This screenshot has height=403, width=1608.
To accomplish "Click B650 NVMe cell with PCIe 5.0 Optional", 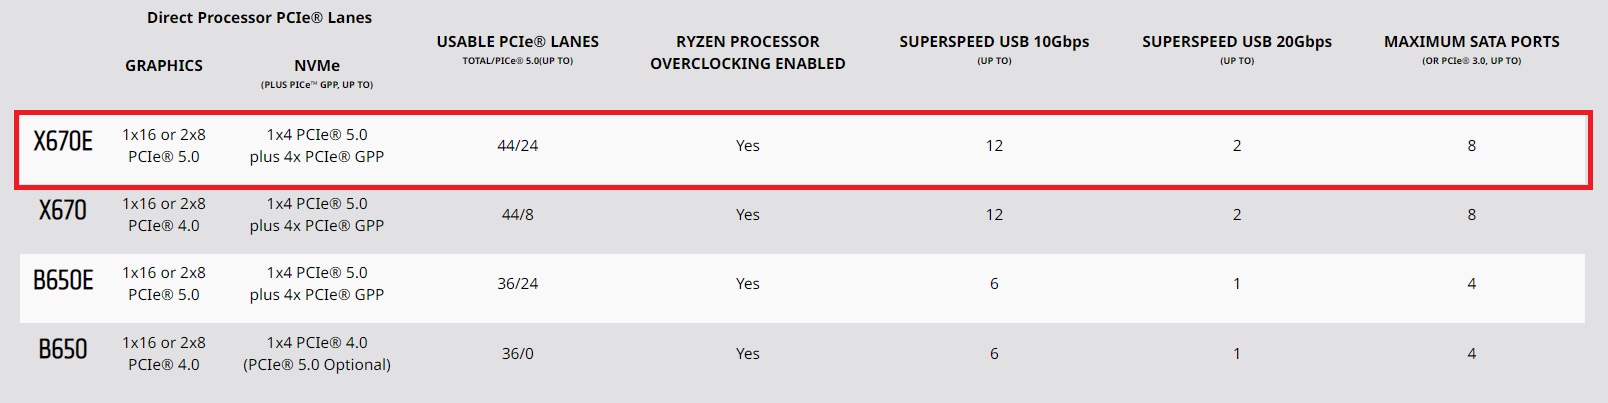I will pos(317,353).
